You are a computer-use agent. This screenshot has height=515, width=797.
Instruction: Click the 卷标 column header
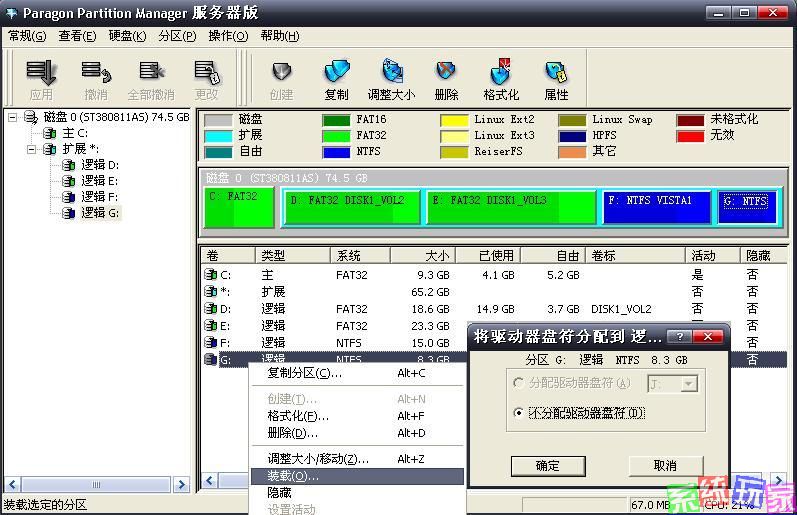point(635,255)
